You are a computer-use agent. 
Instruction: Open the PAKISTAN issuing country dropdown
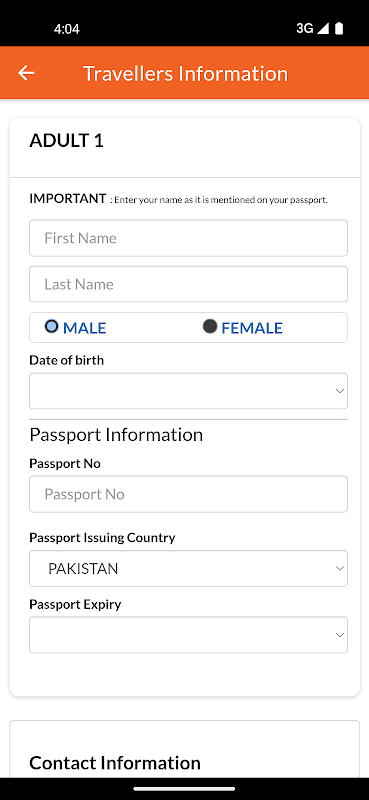(188, 568)
